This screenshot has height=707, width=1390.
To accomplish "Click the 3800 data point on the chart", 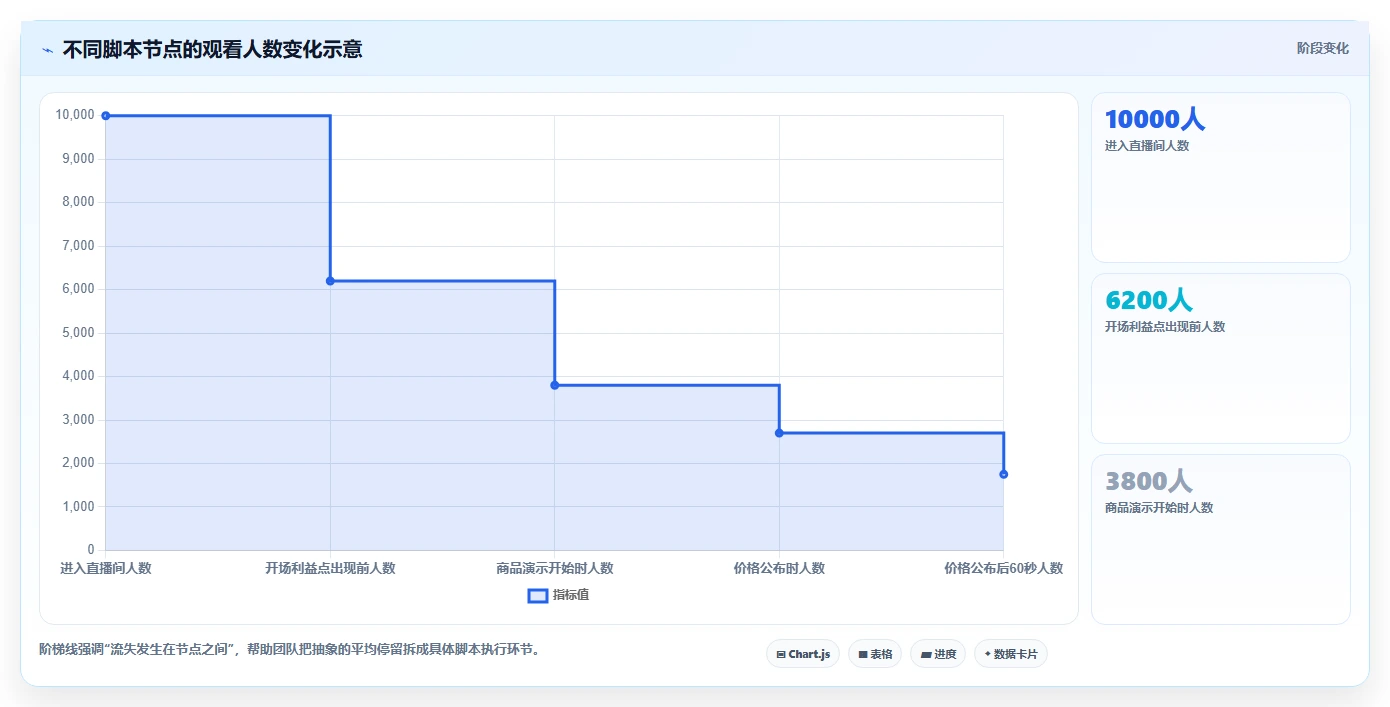I will pyautogui.click(x=554, y=385).
